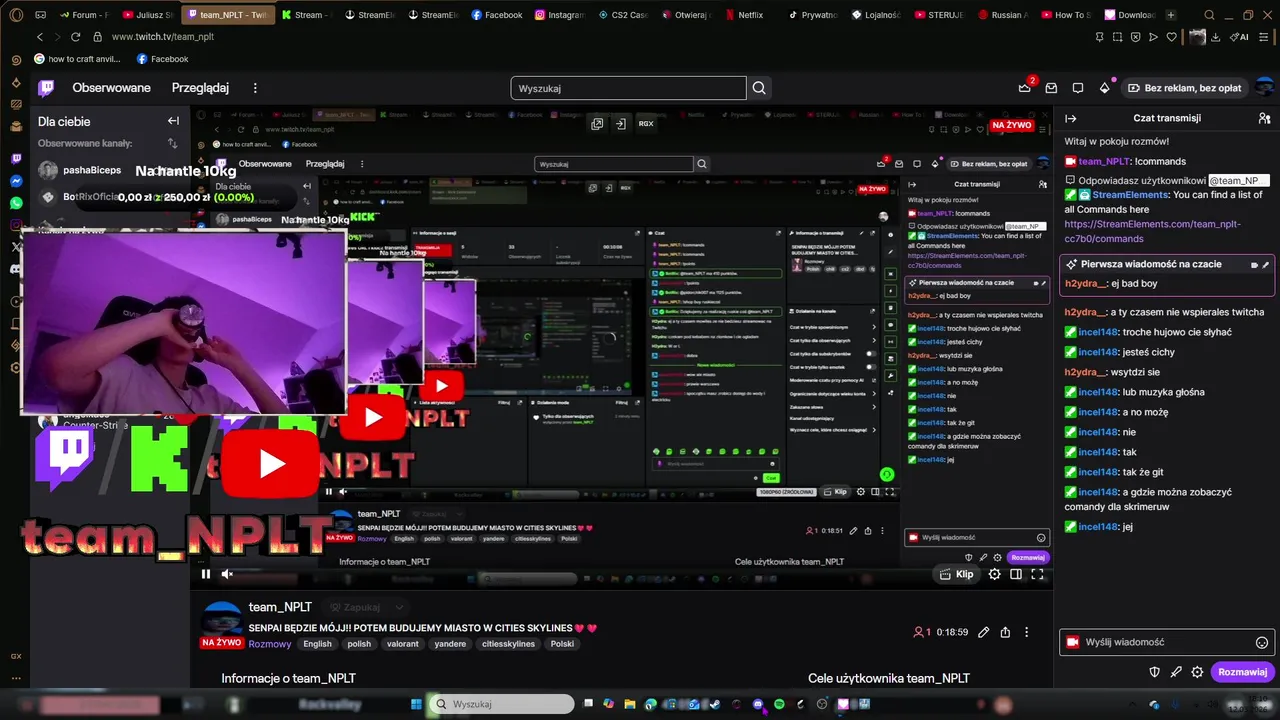The image size is (1280, 720).
Task: Open the browser AI assistant button
Action: (x=1239, y=37)
